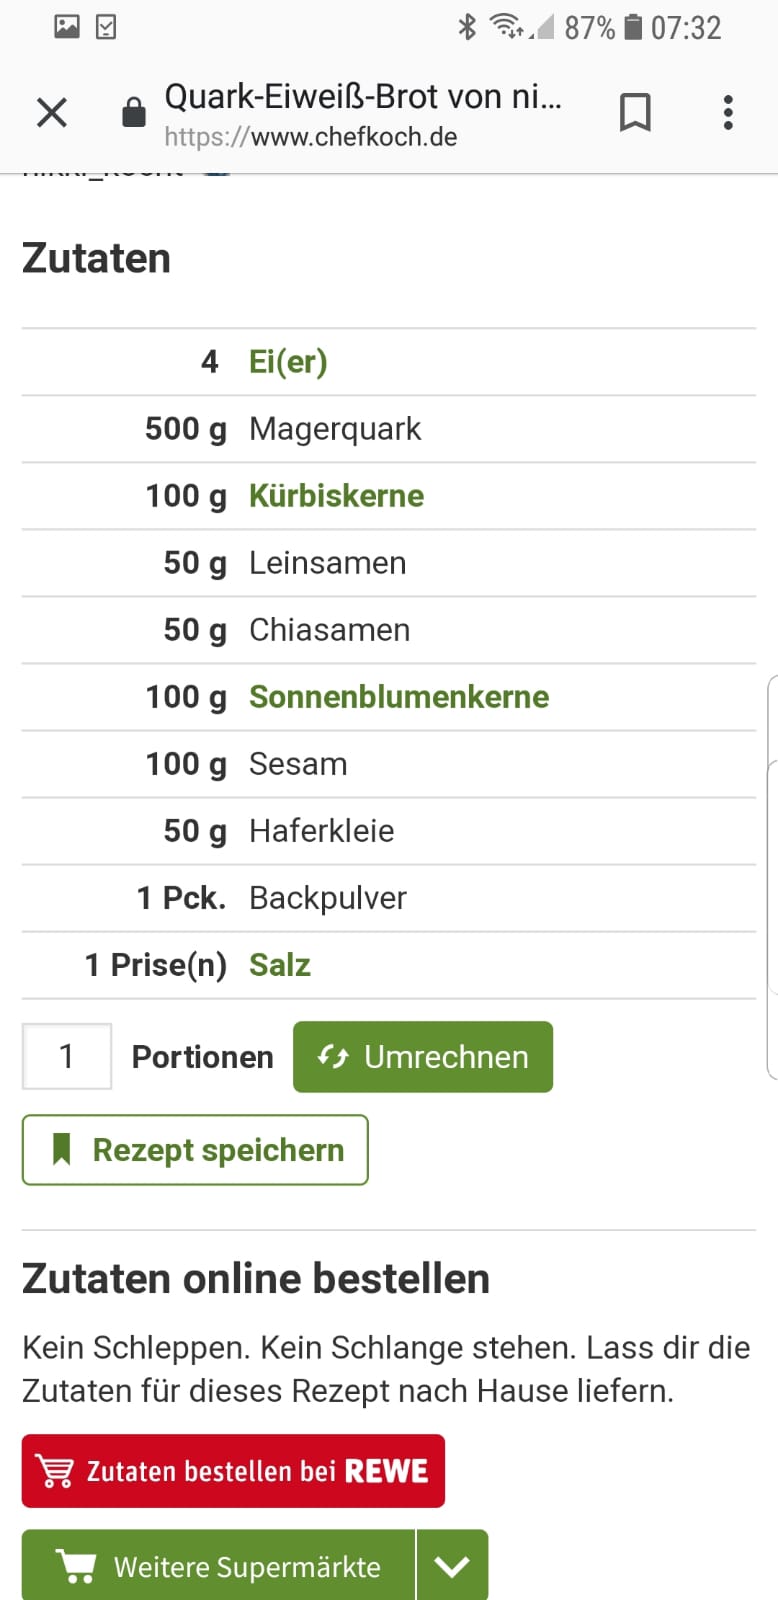Image resolution: width=778 pixels, height=1600 pixels.
Task: Tap the Wi-Fi status icon
Action: coord(508,27)
